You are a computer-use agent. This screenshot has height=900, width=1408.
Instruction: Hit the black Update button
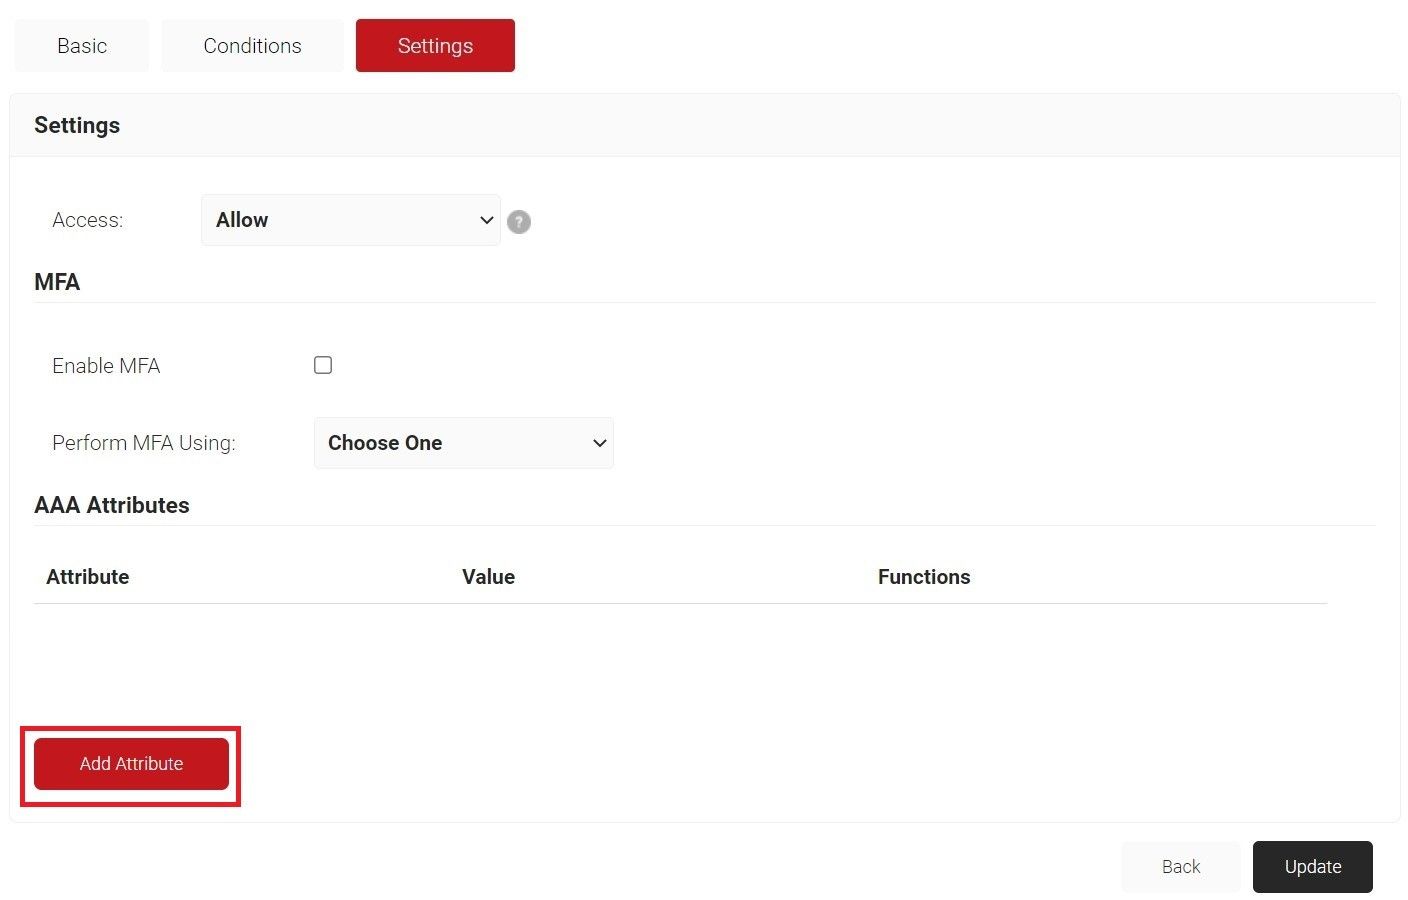point(1312,867)
